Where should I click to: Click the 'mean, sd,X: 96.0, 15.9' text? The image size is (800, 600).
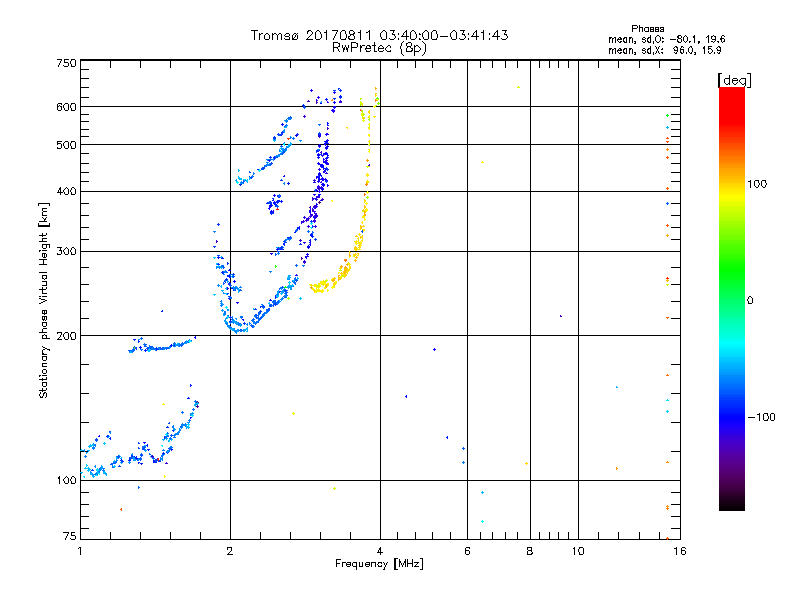[x=664, y=50]
